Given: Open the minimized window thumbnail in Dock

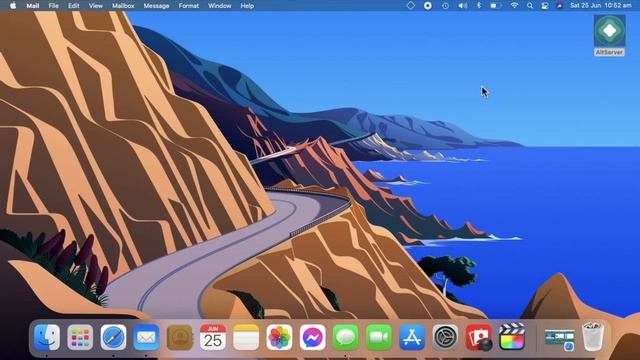Looking at the screenshot, I should click(560, 340).
